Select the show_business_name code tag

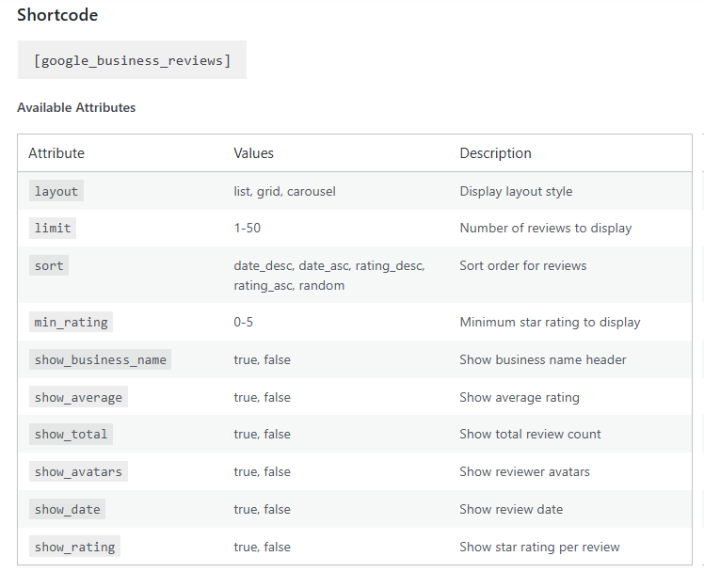click(x=100, y=360)
